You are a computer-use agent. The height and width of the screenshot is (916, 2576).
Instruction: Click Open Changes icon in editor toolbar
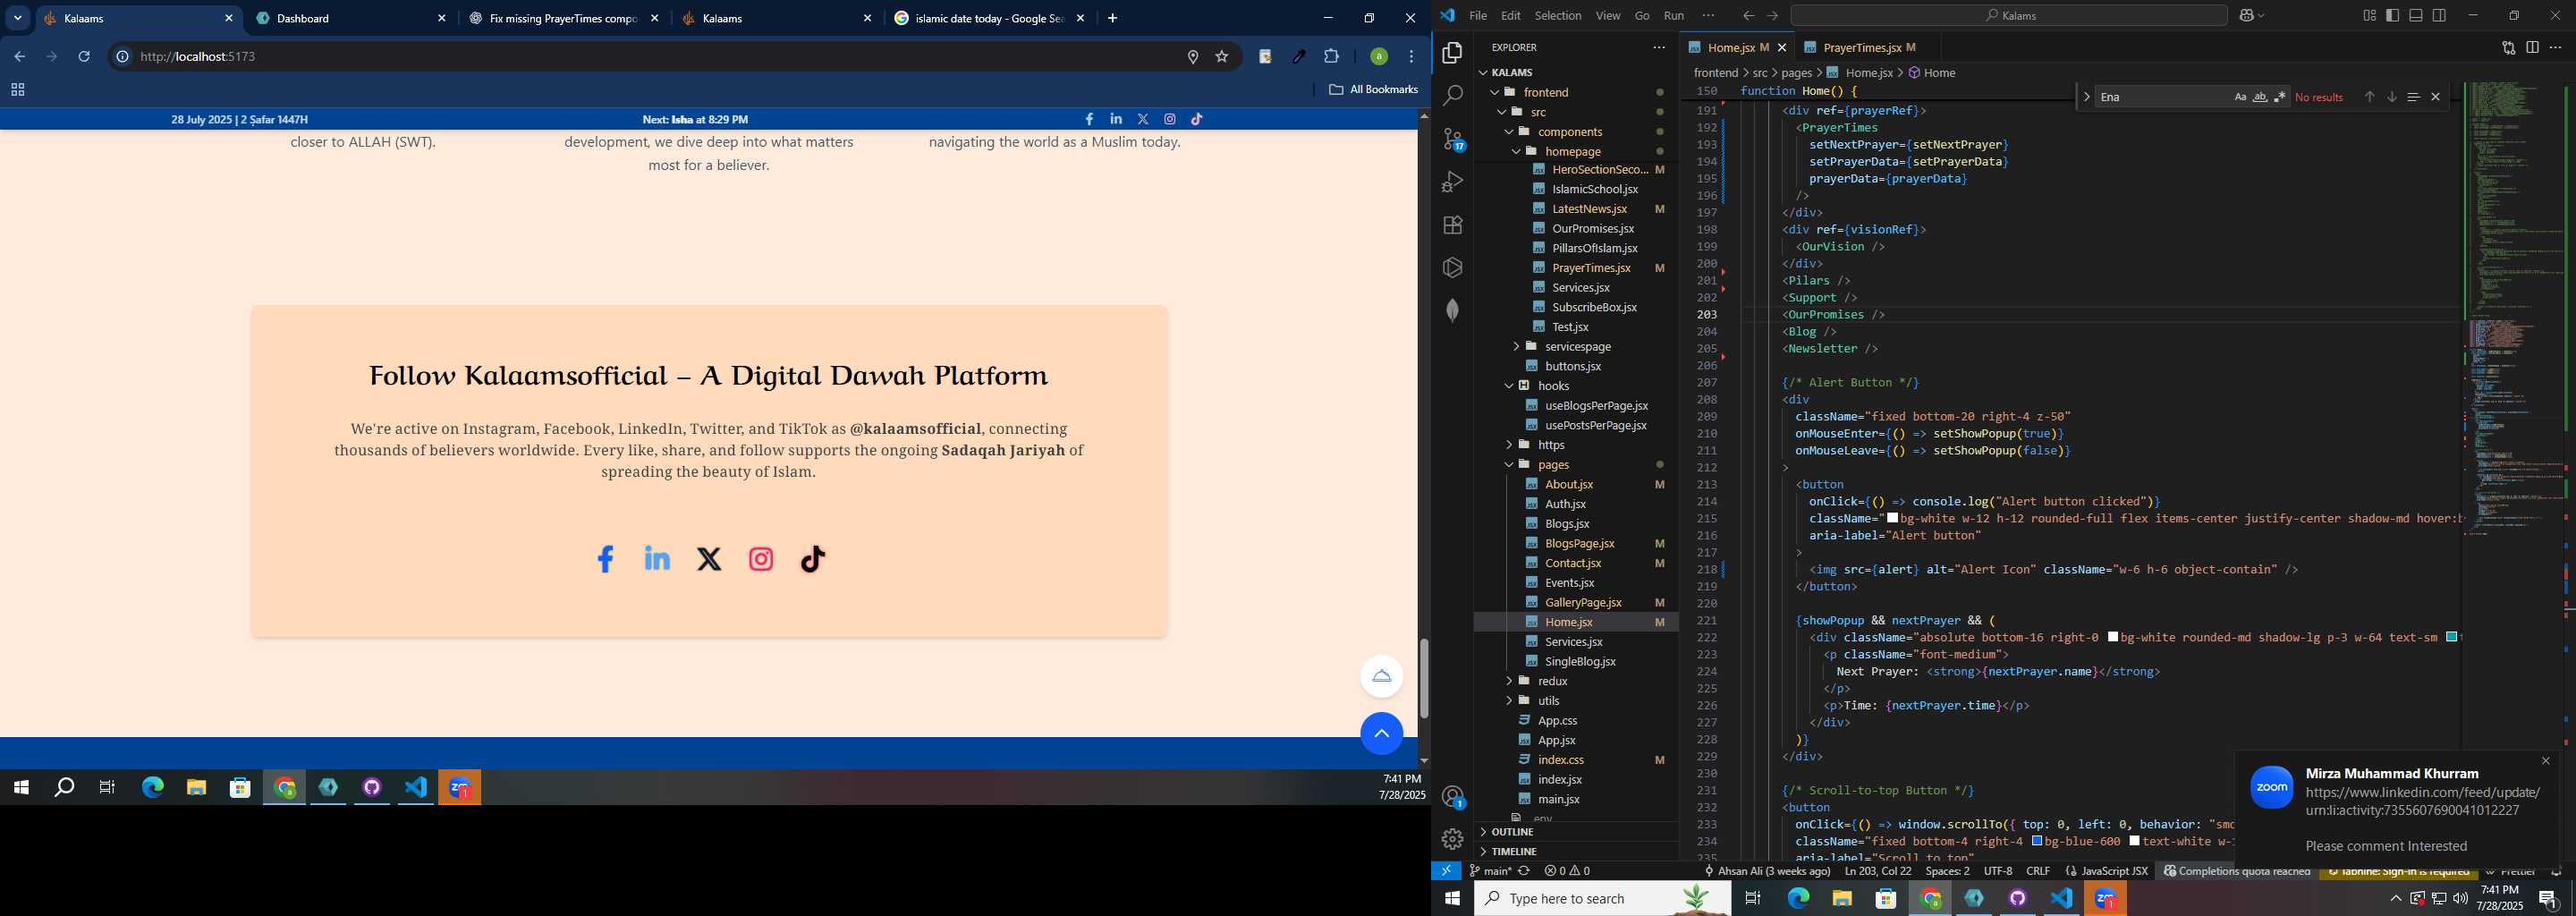coord(2508,47)
